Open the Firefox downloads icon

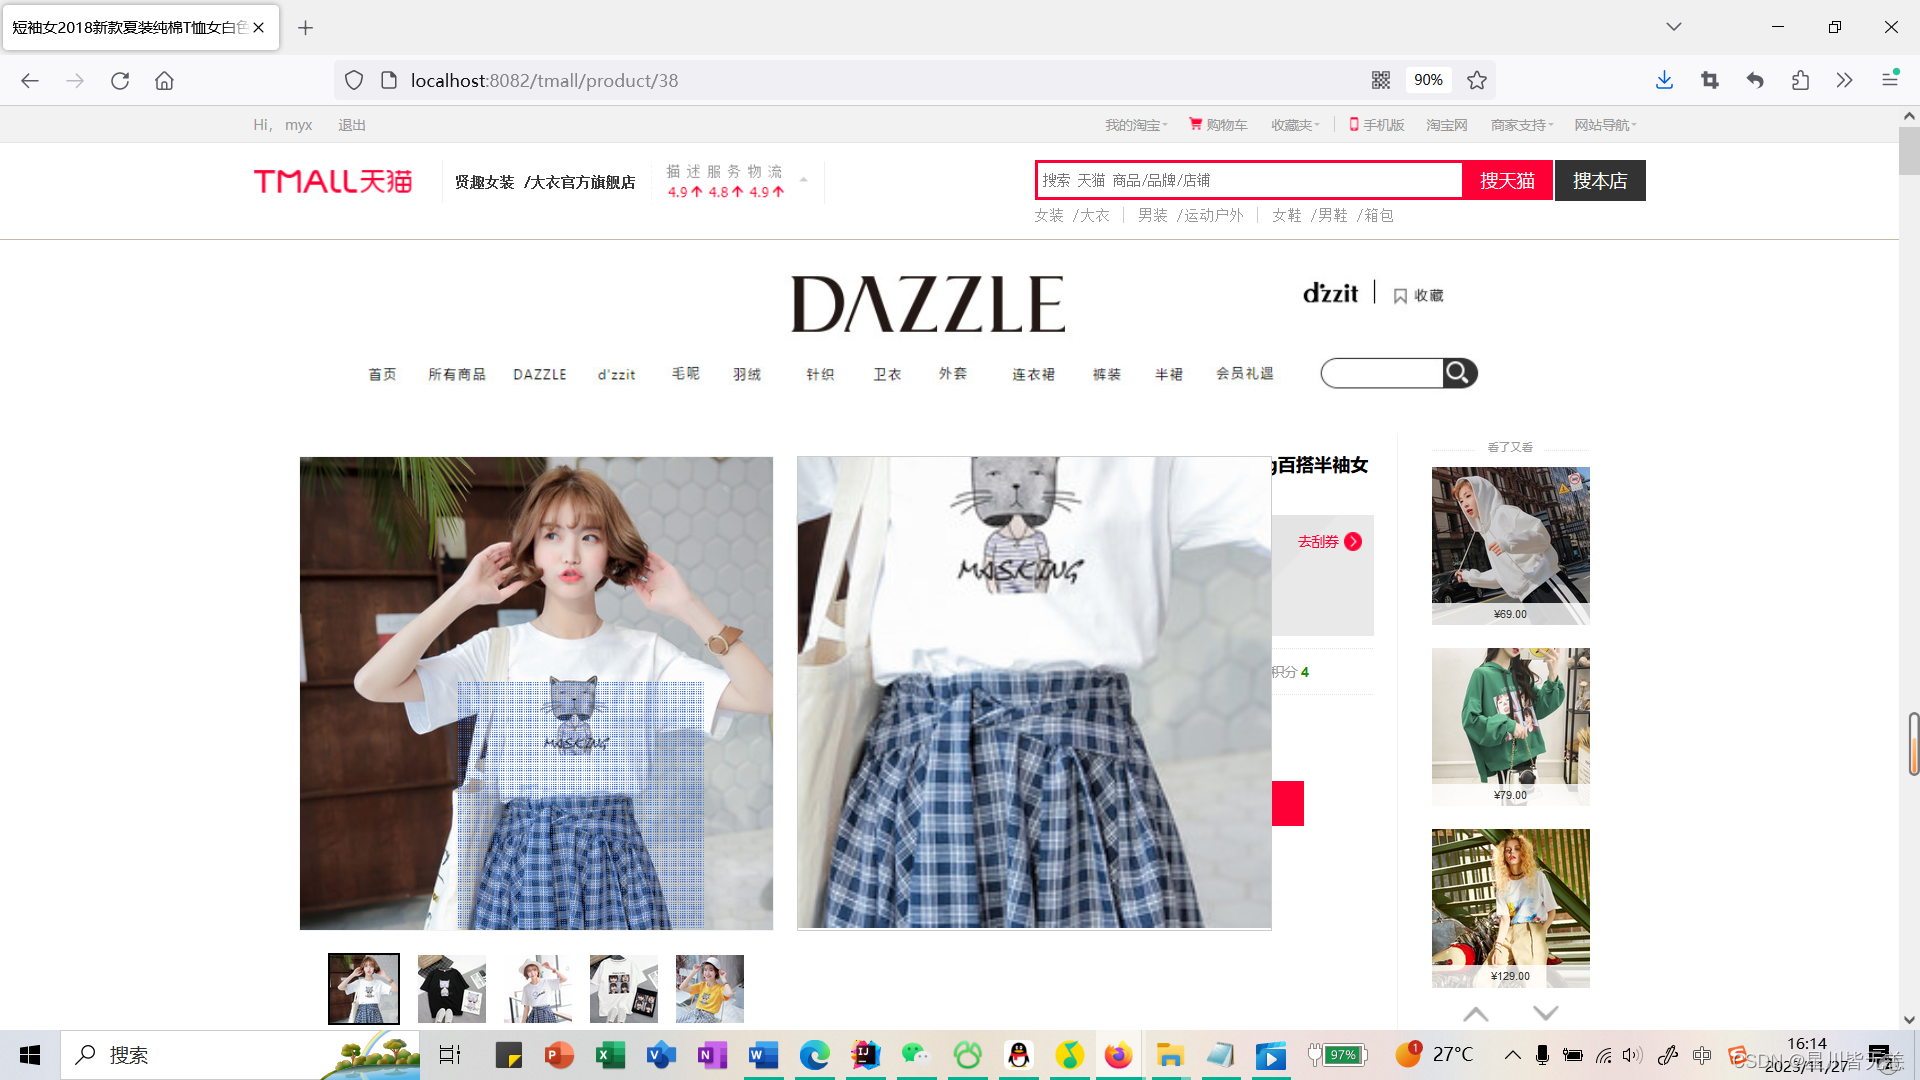click(1664, 80)
